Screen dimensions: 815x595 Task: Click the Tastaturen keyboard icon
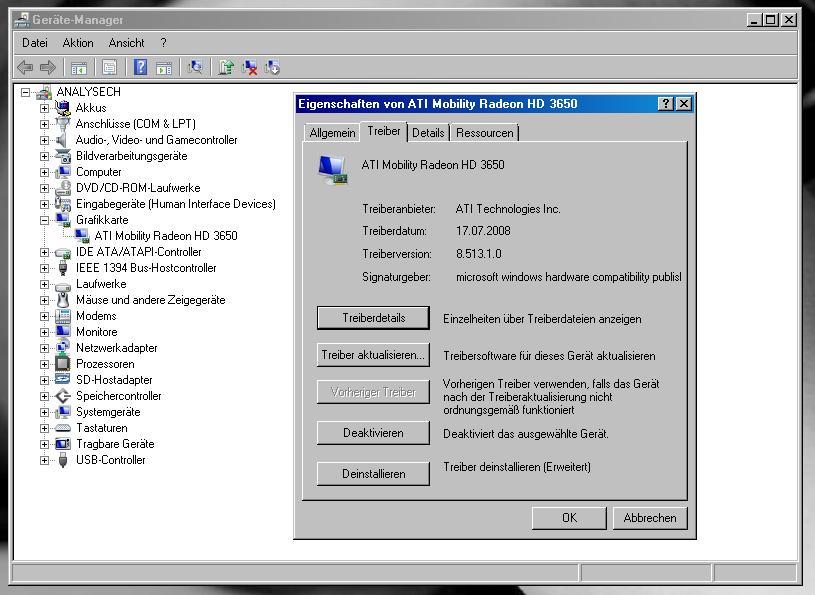(x=62, y=428)
